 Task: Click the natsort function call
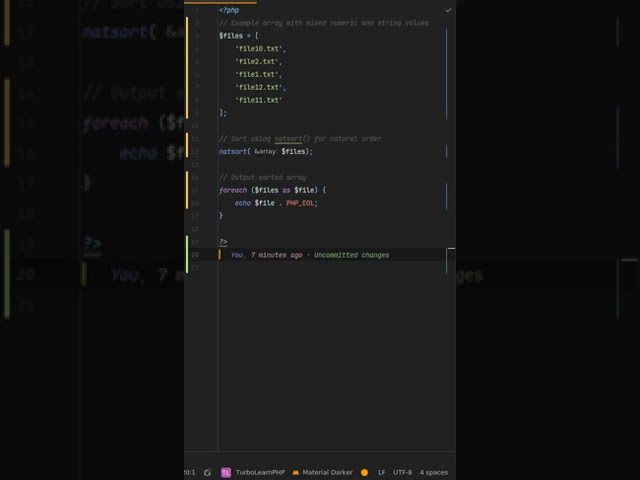(233, 151)
